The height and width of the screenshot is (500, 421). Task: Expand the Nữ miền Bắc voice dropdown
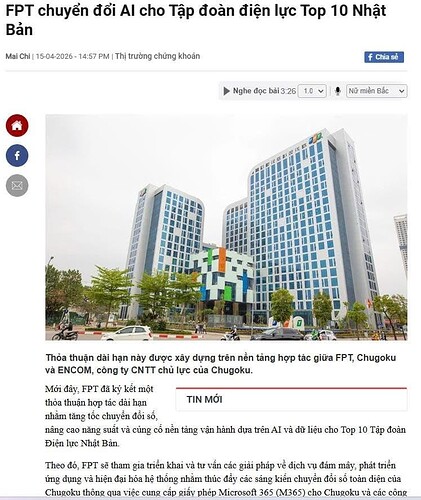point(377,91)
